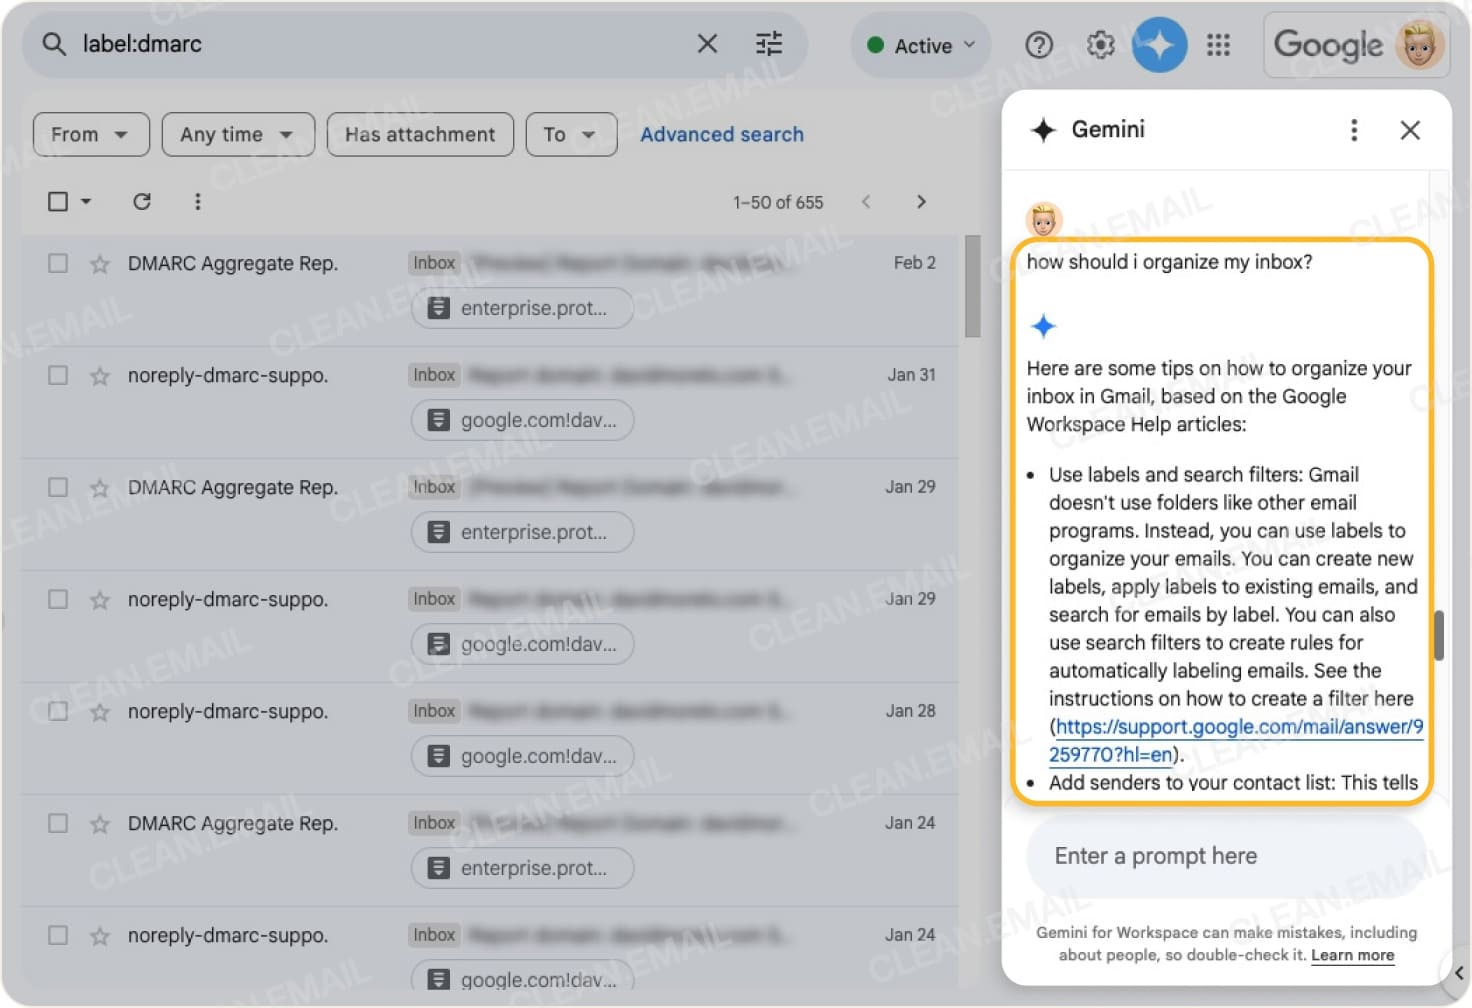Open the Gemini sparkle icon in the toolbar
This screenshot has width=1472, height=1008.
point(1159,44)
